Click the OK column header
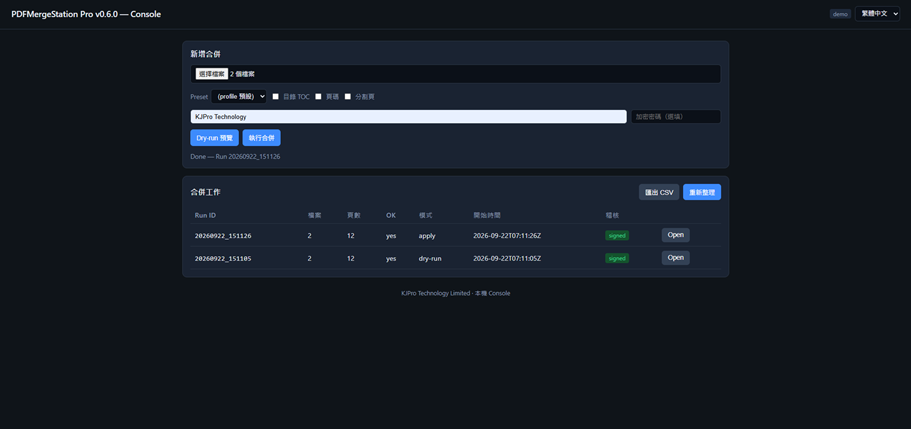Viewport: 911px width, 429px height. [x=391, y=216]
